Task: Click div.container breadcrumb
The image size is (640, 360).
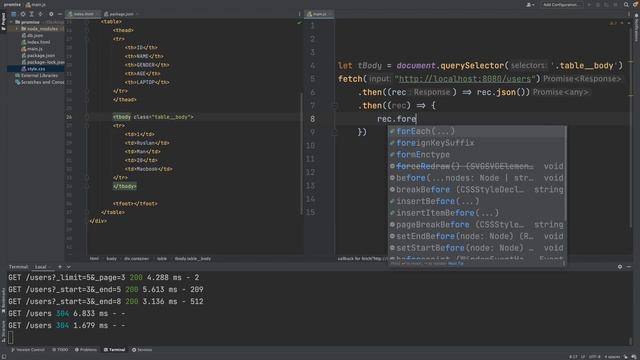Action: tap(136, 259)
